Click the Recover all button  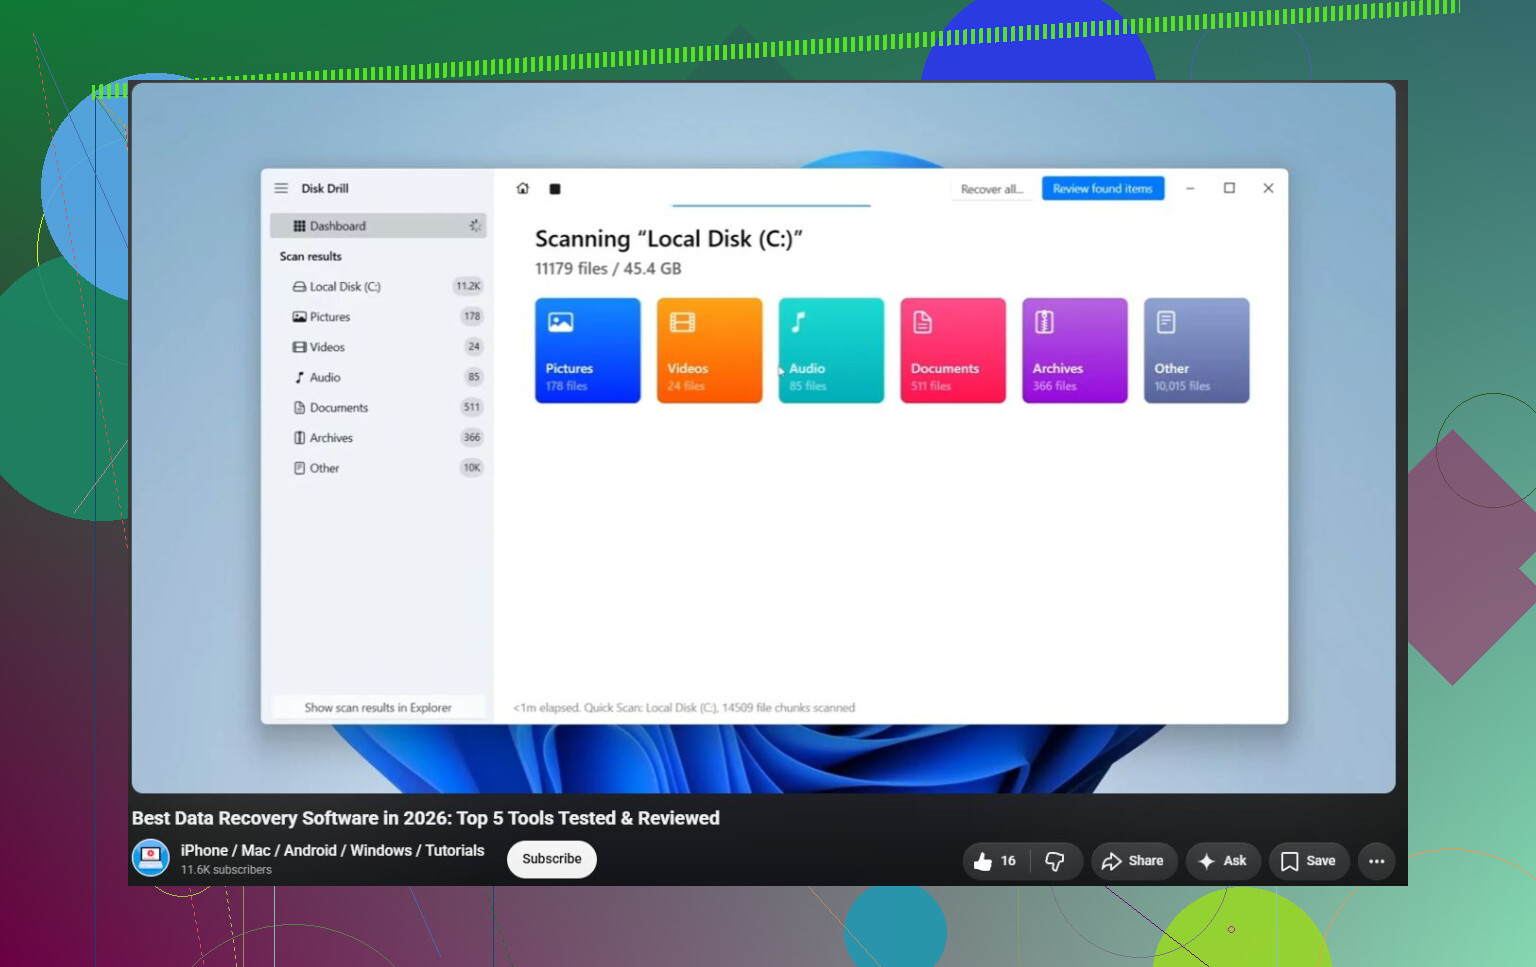992,189
